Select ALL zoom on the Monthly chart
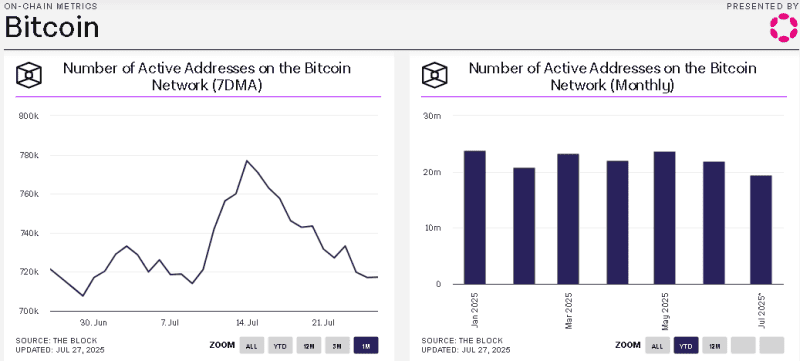The height and width of the screenshot is (361, 800). coord(658,345)
